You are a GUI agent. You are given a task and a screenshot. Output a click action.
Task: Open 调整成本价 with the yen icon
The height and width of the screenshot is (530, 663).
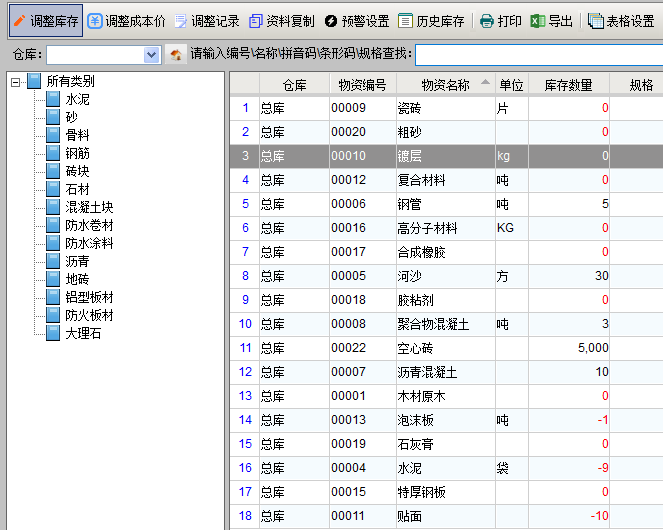coord(95,20)
